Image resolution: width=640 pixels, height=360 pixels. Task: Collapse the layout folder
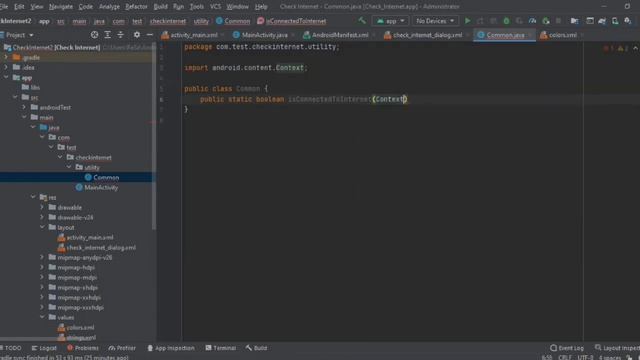click(x=42, y=227)
